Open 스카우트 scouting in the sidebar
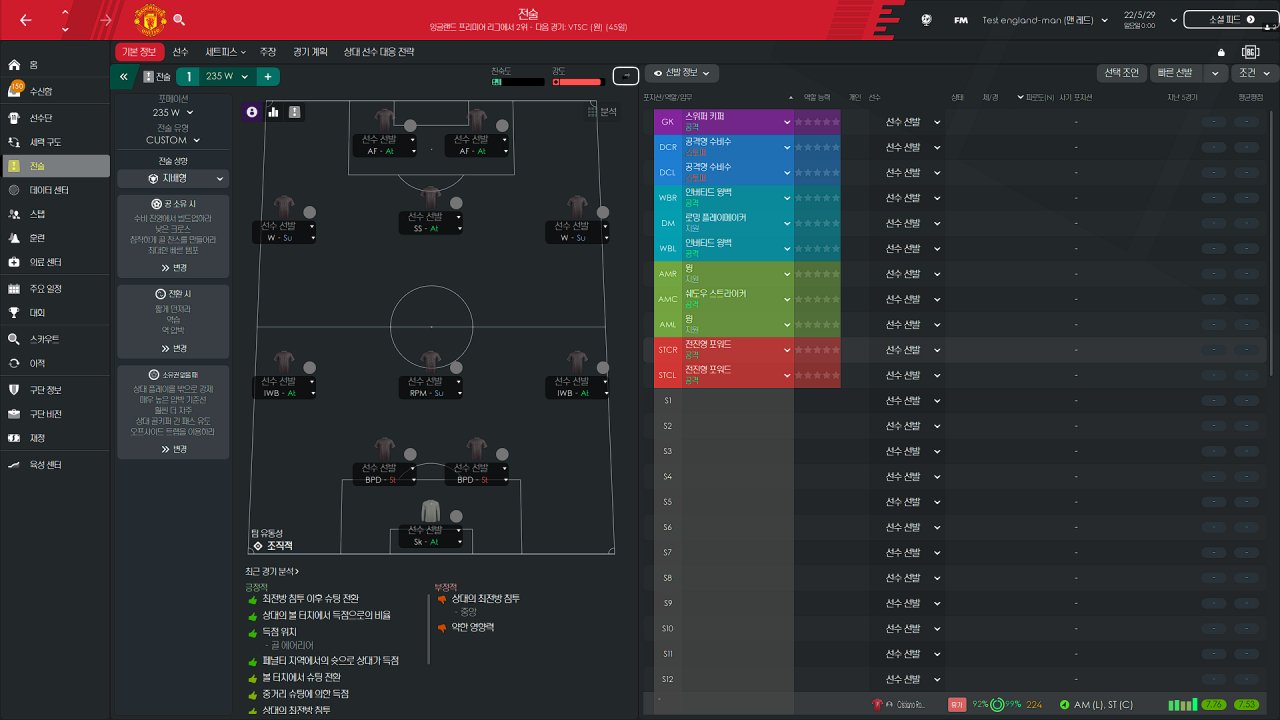This screenshot has height=720, width=1280. coord(55,339)
